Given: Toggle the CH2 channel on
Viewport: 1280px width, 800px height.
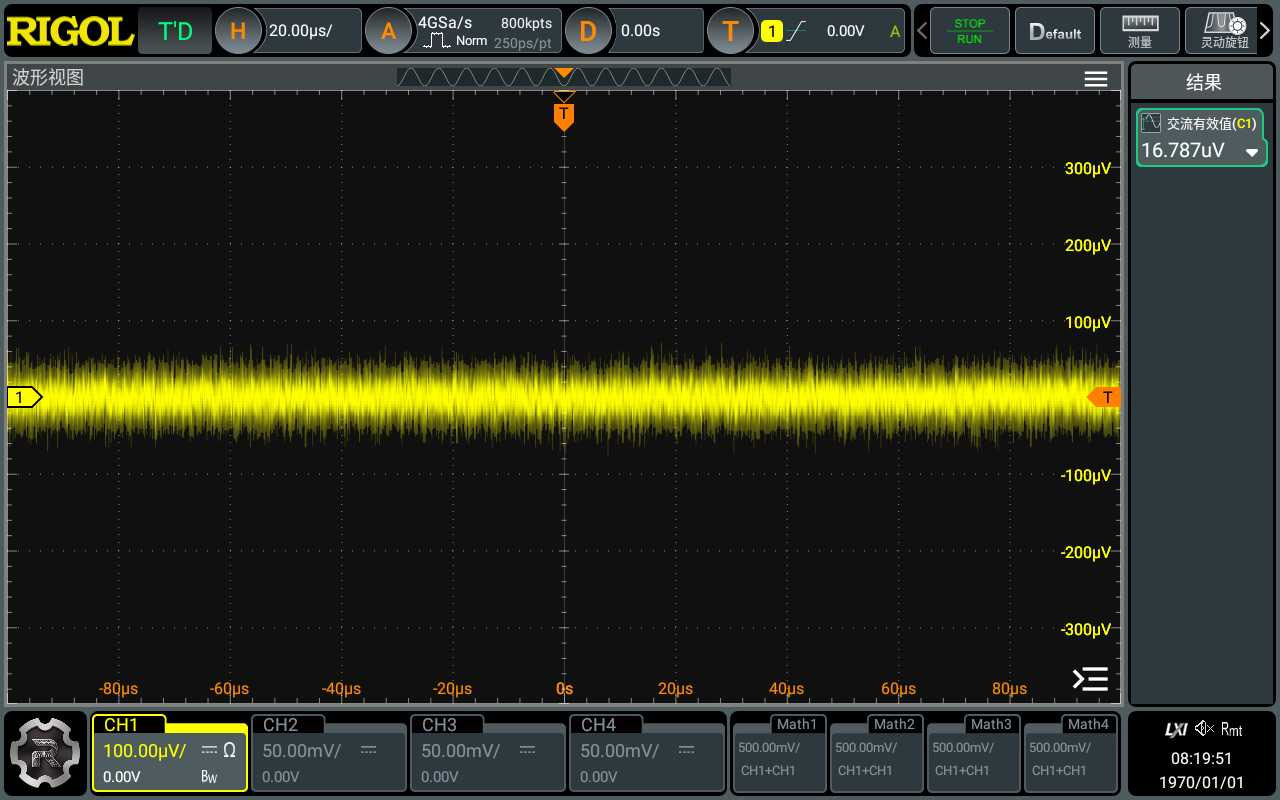Looking at the screenshot, I should 329,755.
